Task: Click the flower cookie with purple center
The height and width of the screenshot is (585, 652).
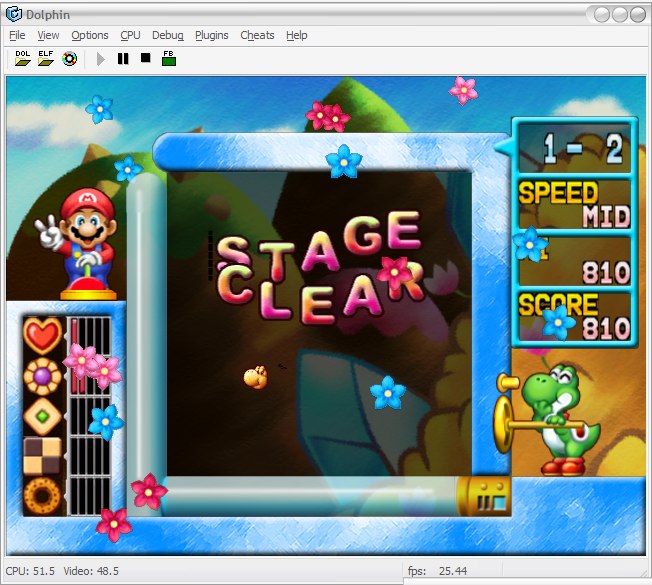Action: (42, 376)
